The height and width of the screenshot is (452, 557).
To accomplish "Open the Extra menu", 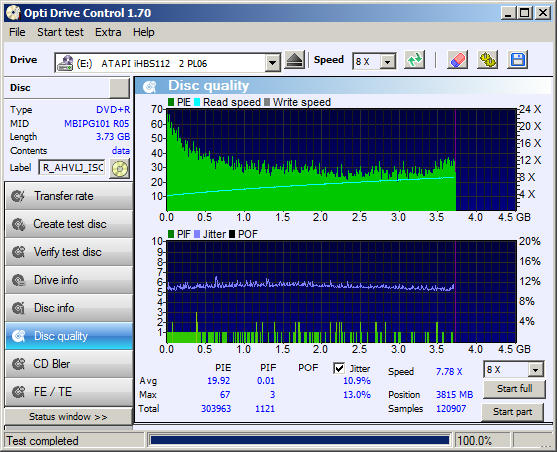I will click(x=108, y=32).
